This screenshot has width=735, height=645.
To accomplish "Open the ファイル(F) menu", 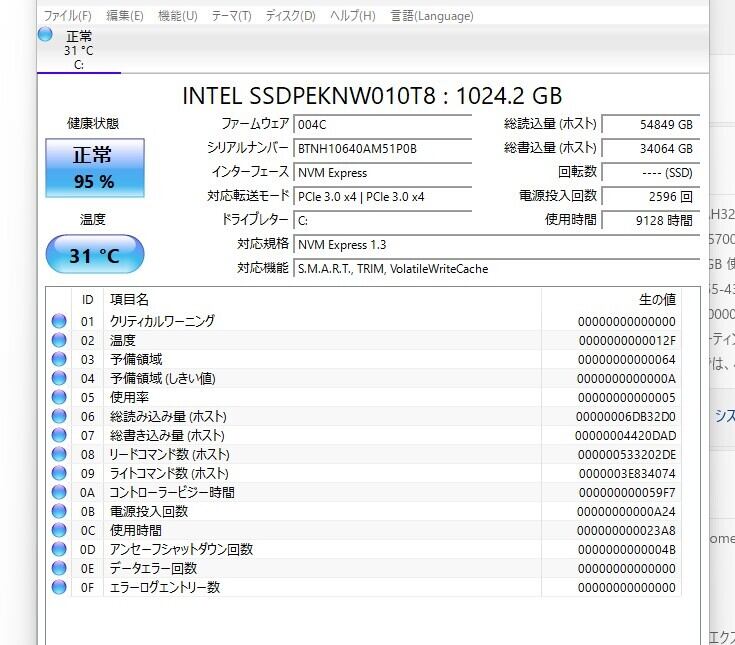I will [68, 16].
